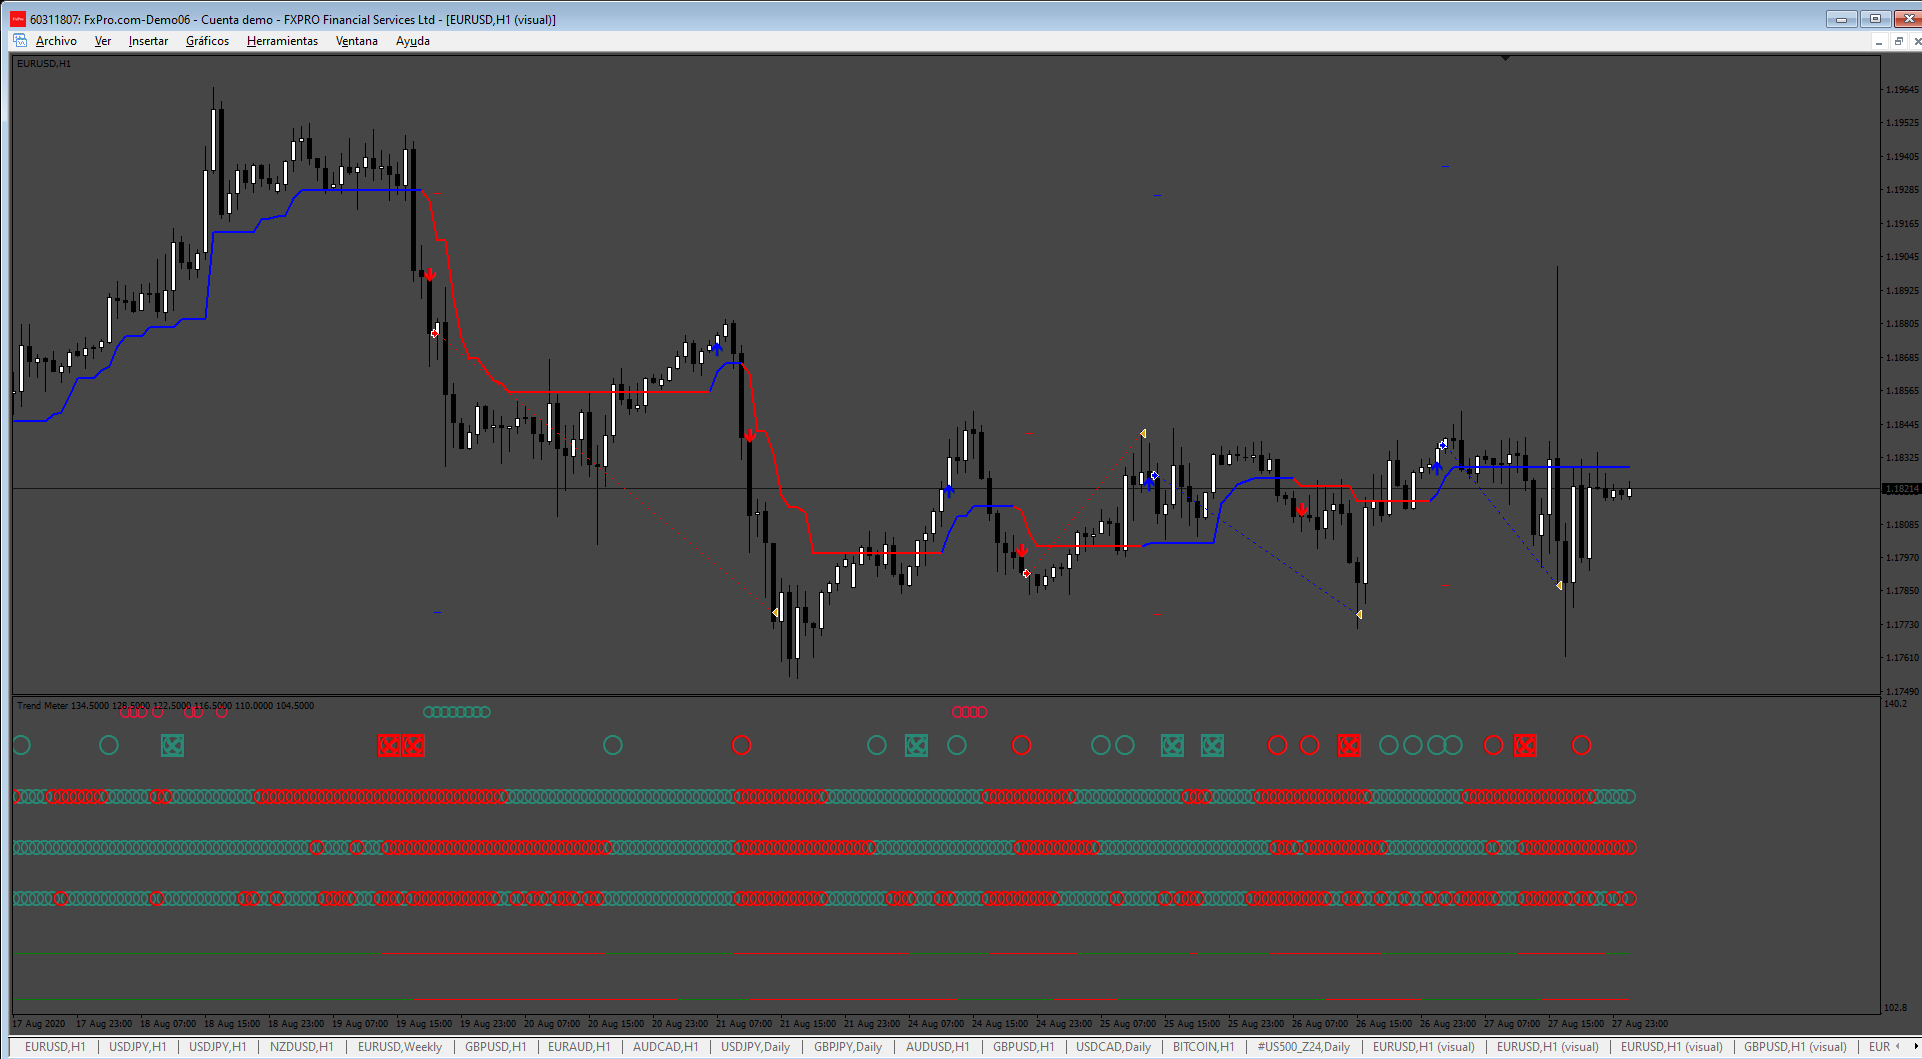Switch to the EURUSD,Weekly chart tab
Screen dimensions: 1922x1059
[400, 1047]
